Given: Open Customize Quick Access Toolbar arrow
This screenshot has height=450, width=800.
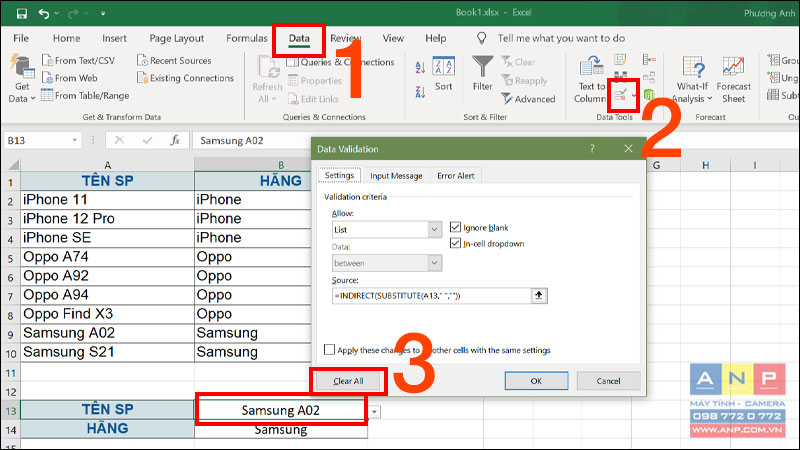Looking at the screenshot, I should click(x=103, y=14).
